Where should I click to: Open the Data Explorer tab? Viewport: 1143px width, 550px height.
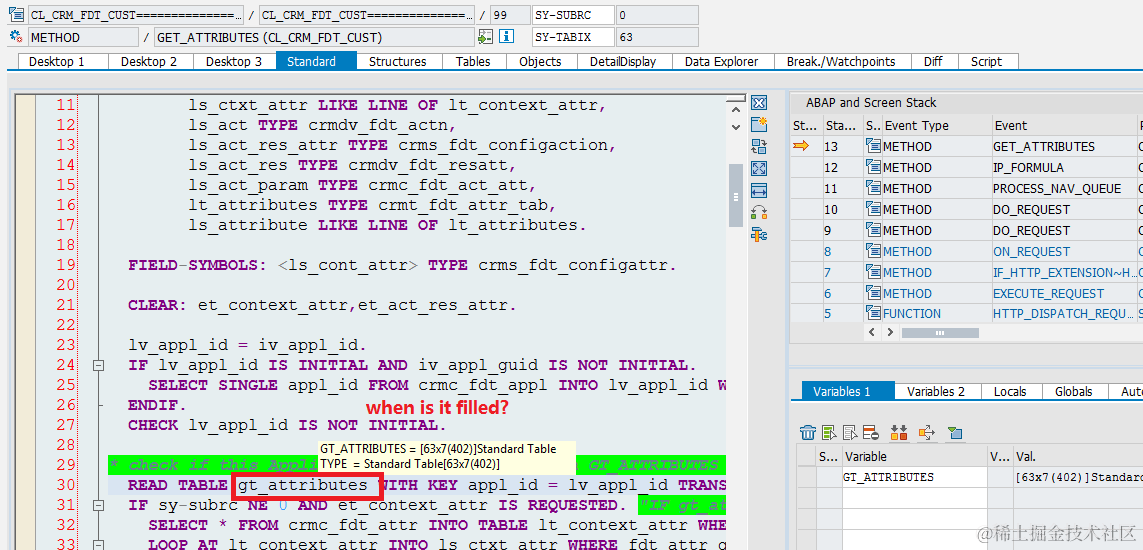(x=722, y=62)
